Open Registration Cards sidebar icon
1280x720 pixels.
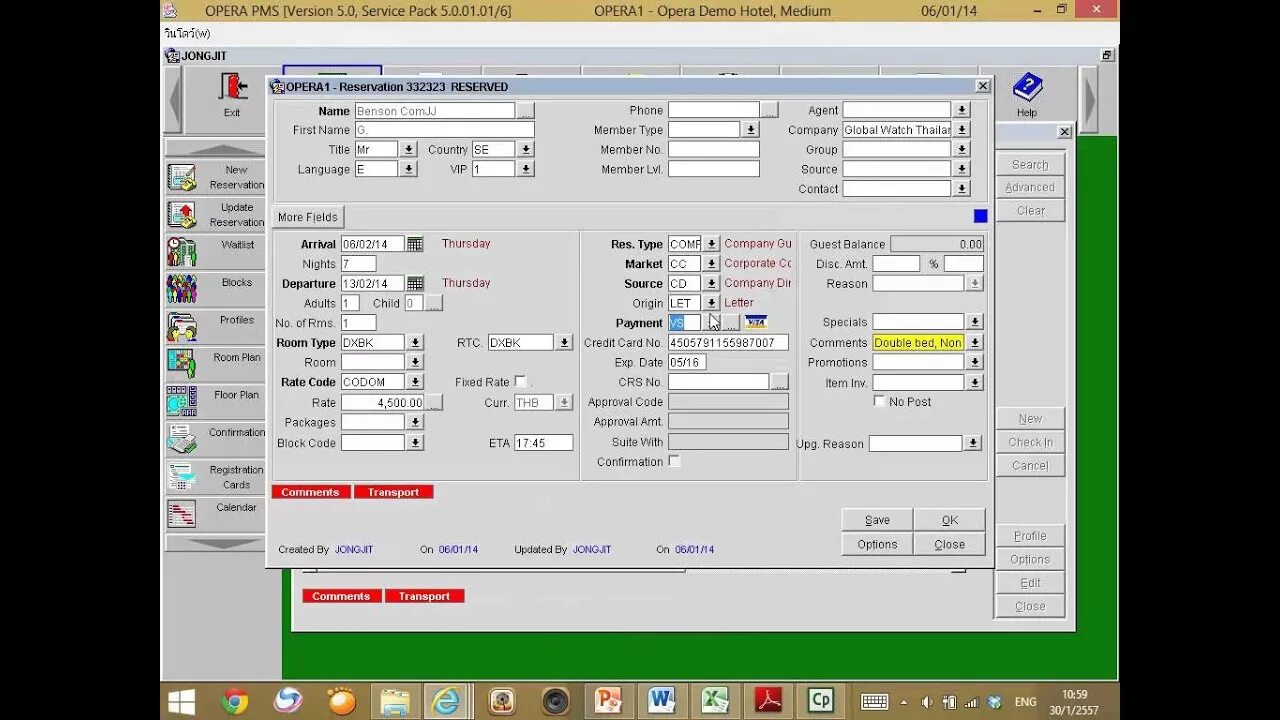(x=182, y=476)
